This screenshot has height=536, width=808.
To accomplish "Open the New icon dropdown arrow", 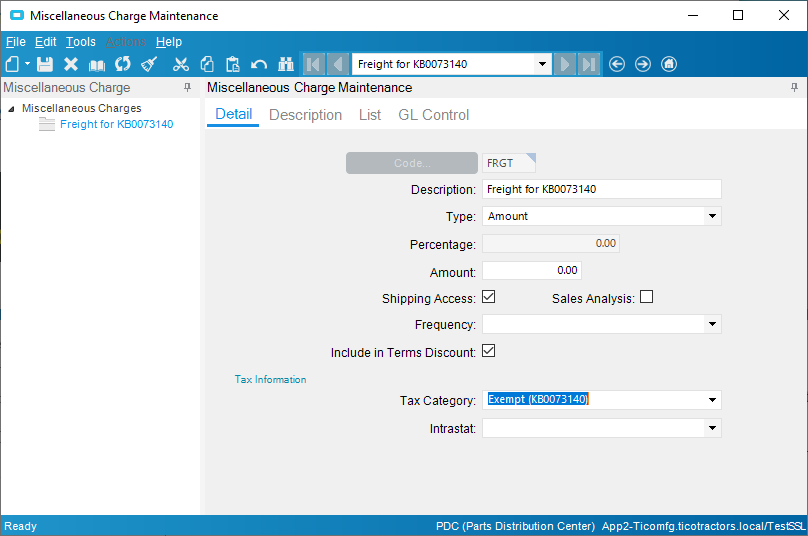I will tap(27, 64).
